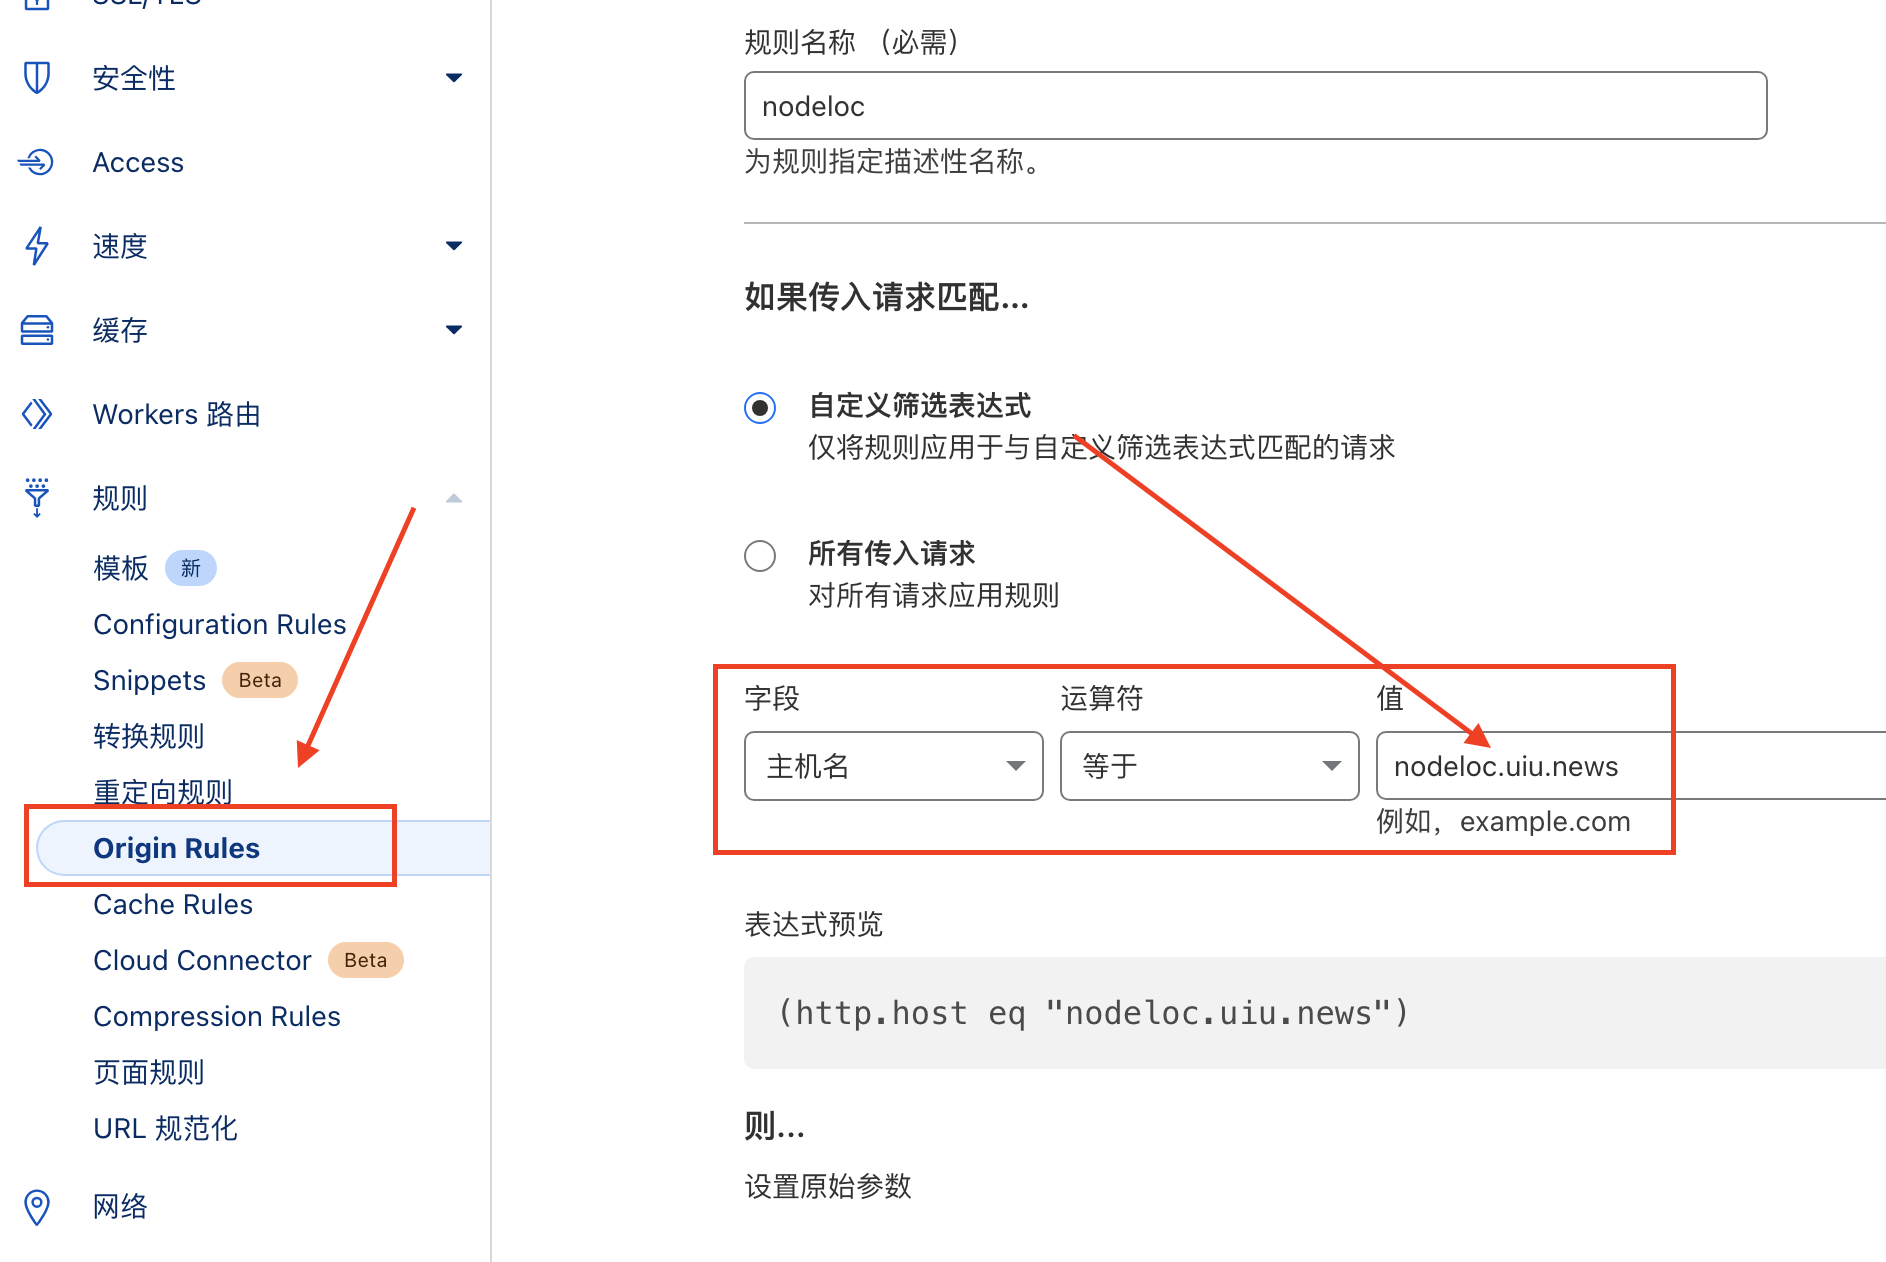Click the Access arrow-circle icon
This screenshot has width=1886, height=1262.
point(36,162)
